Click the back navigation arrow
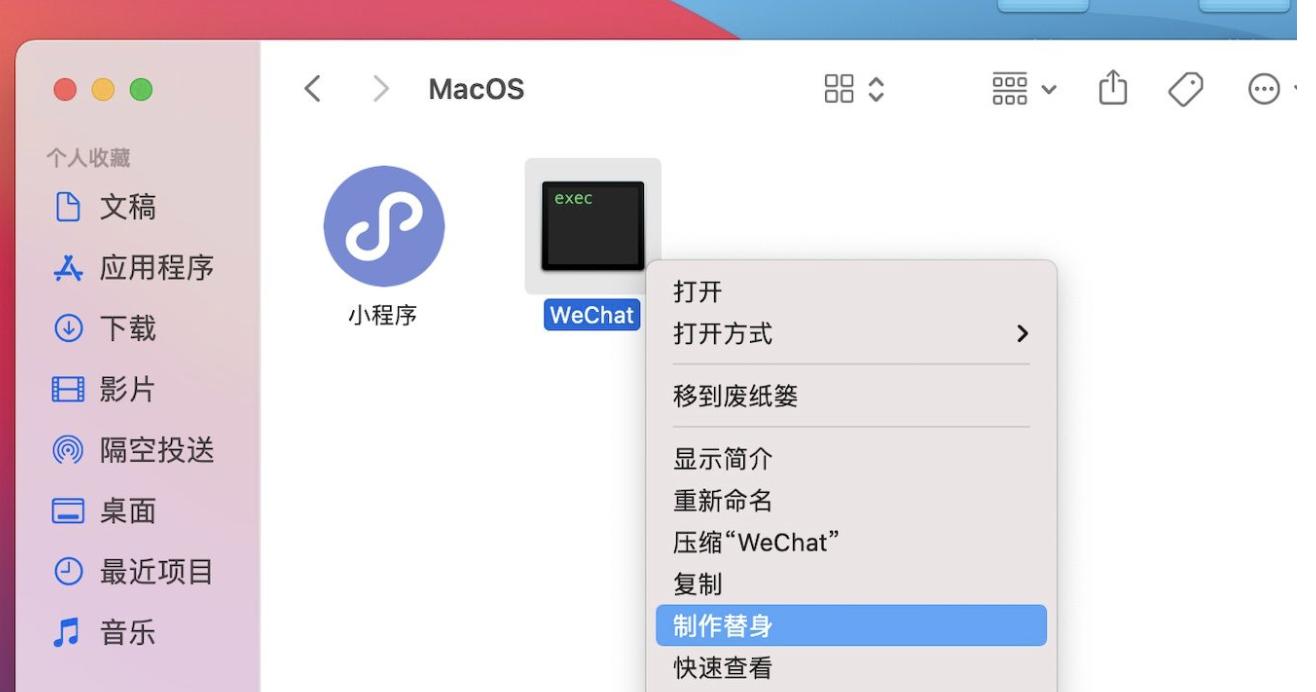The image size is (1316, 692). pyautogui.click(x=311, y=88)
